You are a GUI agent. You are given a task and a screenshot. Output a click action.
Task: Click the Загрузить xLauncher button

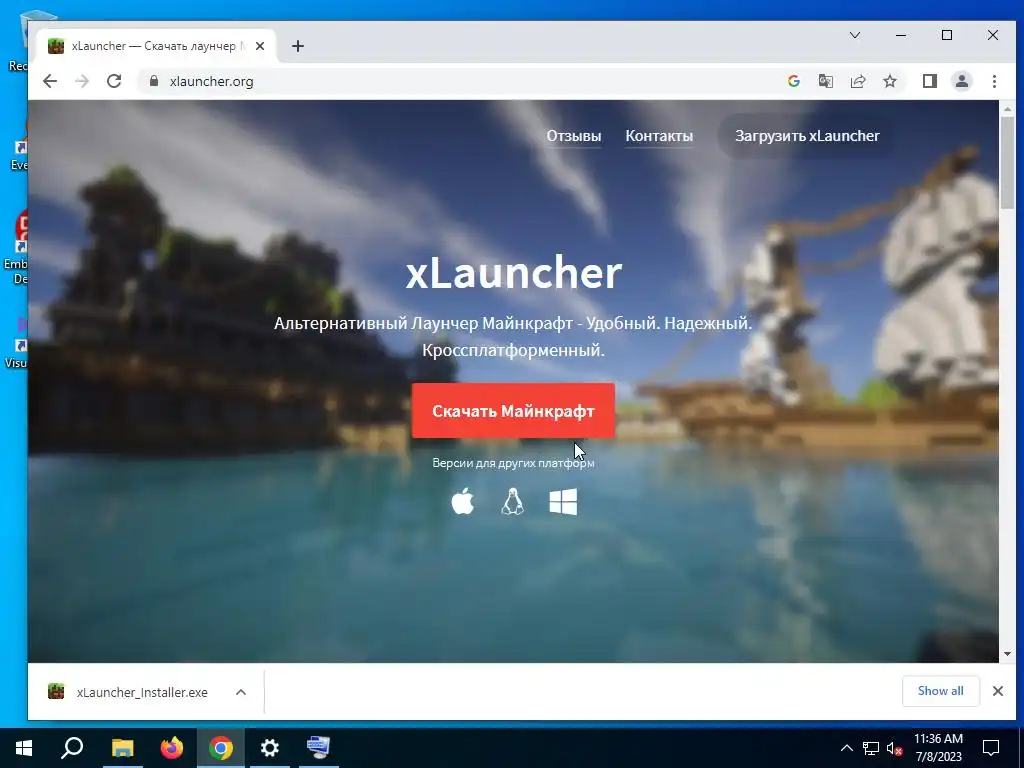click(x=807, y=136)
